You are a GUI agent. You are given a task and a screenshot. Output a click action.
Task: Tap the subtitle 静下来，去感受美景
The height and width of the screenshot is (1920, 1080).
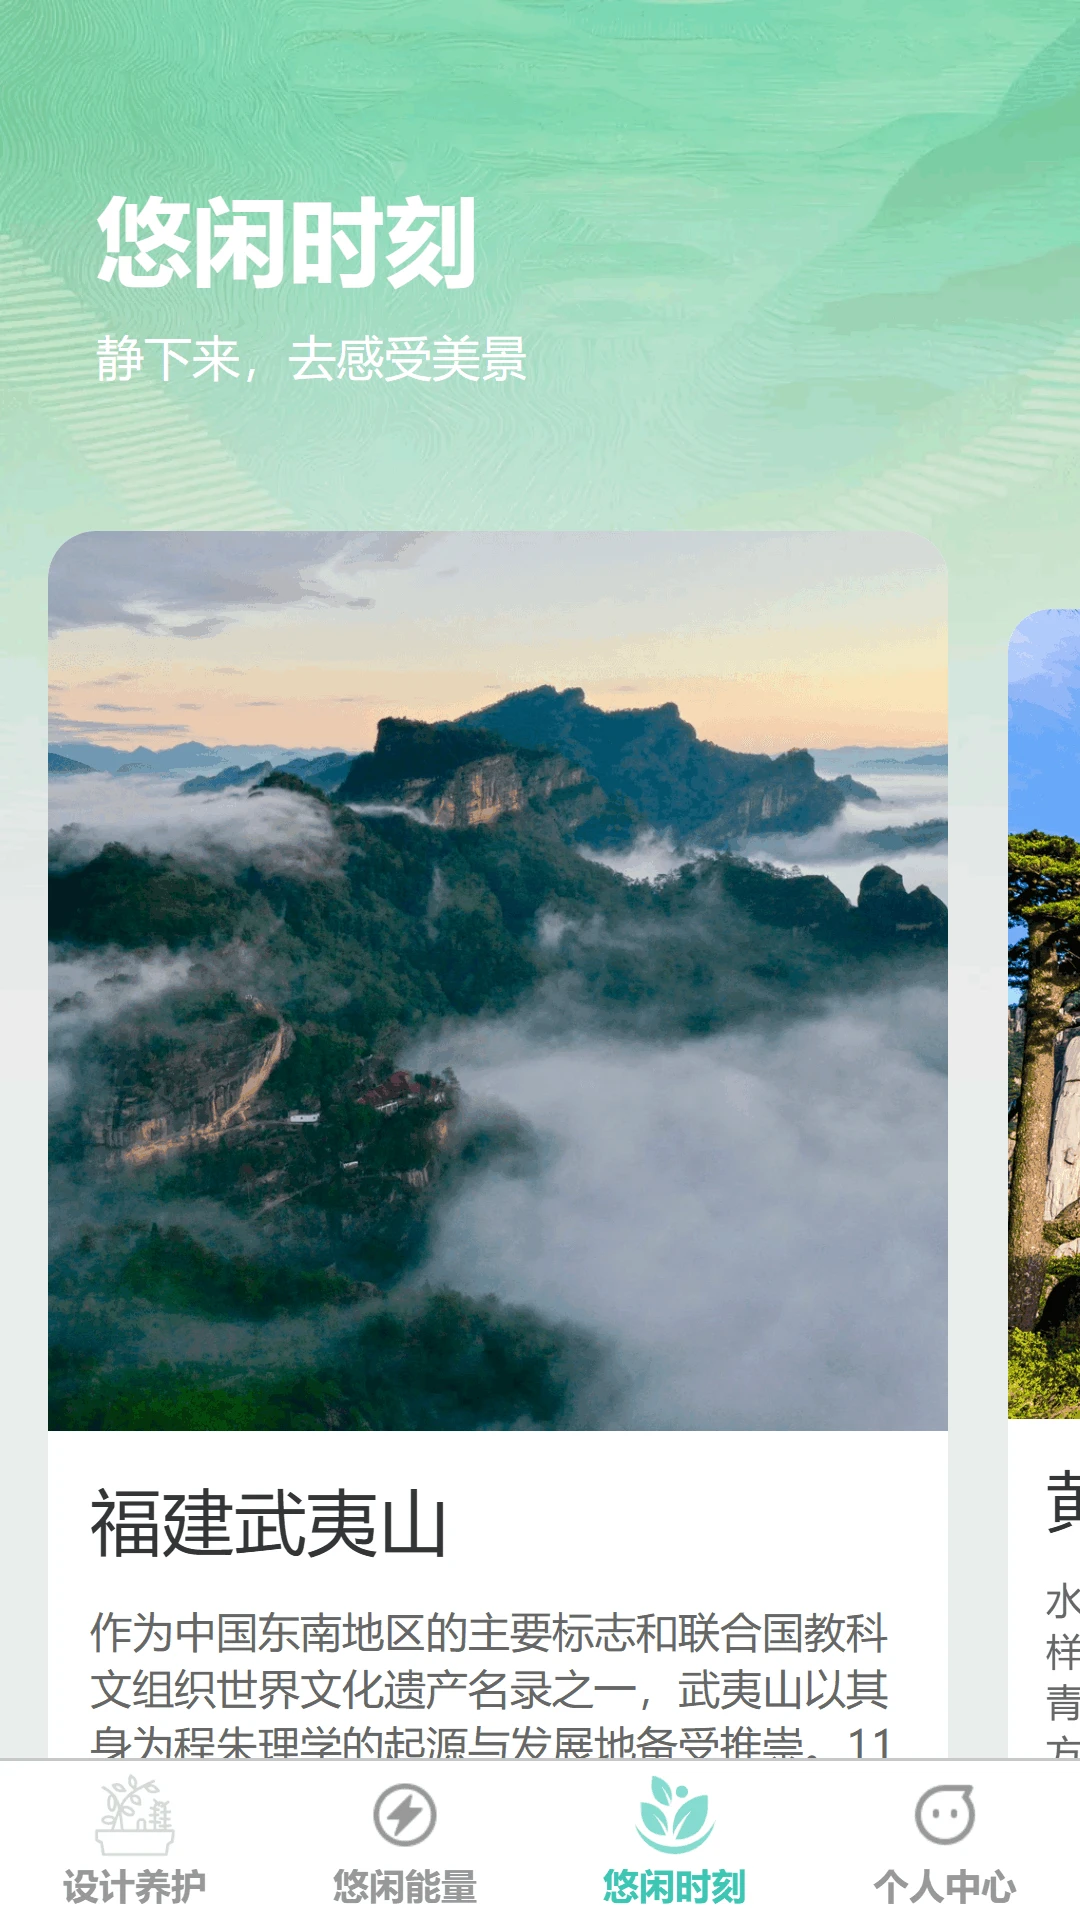click(x=311, y=359)
